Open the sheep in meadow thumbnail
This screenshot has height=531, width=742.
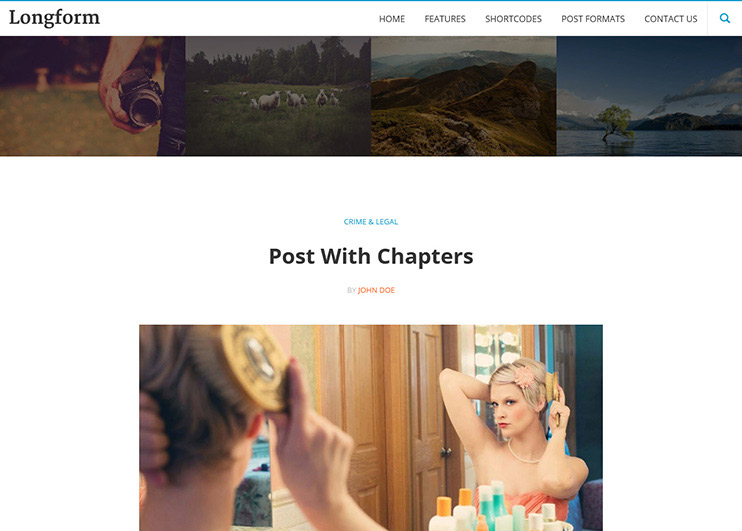pos(278,96)
